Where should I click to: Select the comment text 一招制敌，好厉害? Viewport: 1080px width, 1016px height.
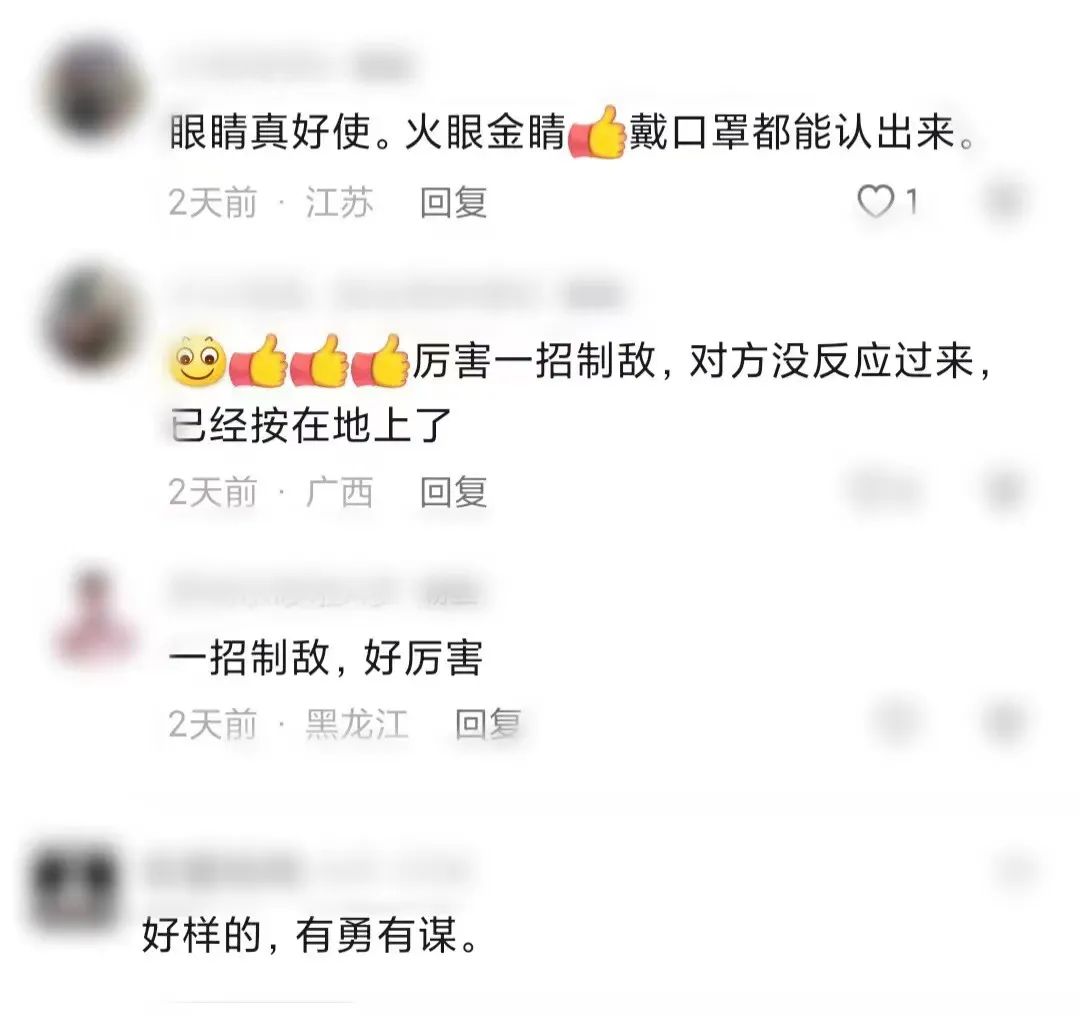[326, 658]
